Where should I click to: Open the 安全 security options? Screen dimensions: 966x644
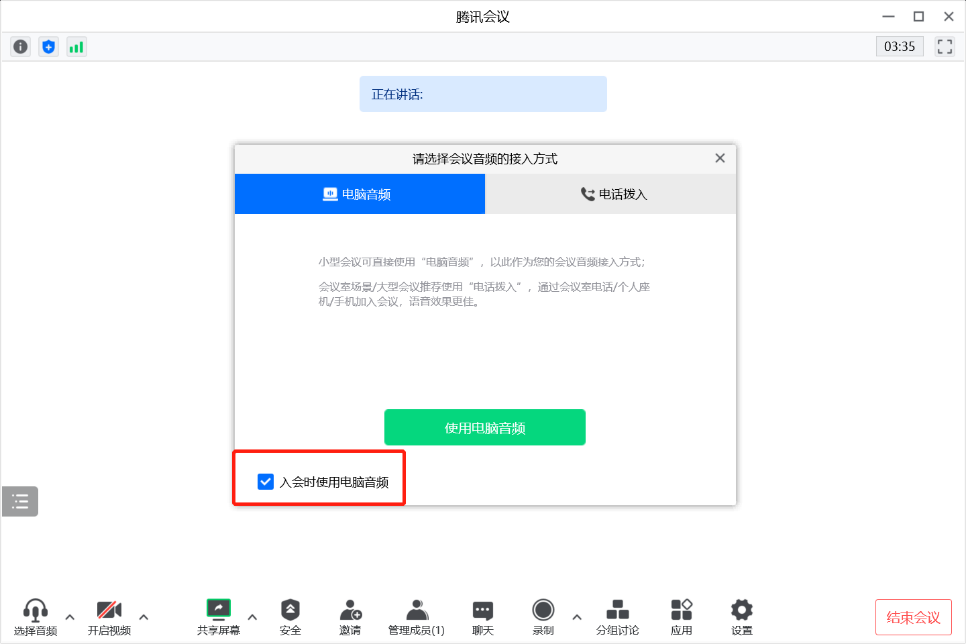tap(290, 617)
